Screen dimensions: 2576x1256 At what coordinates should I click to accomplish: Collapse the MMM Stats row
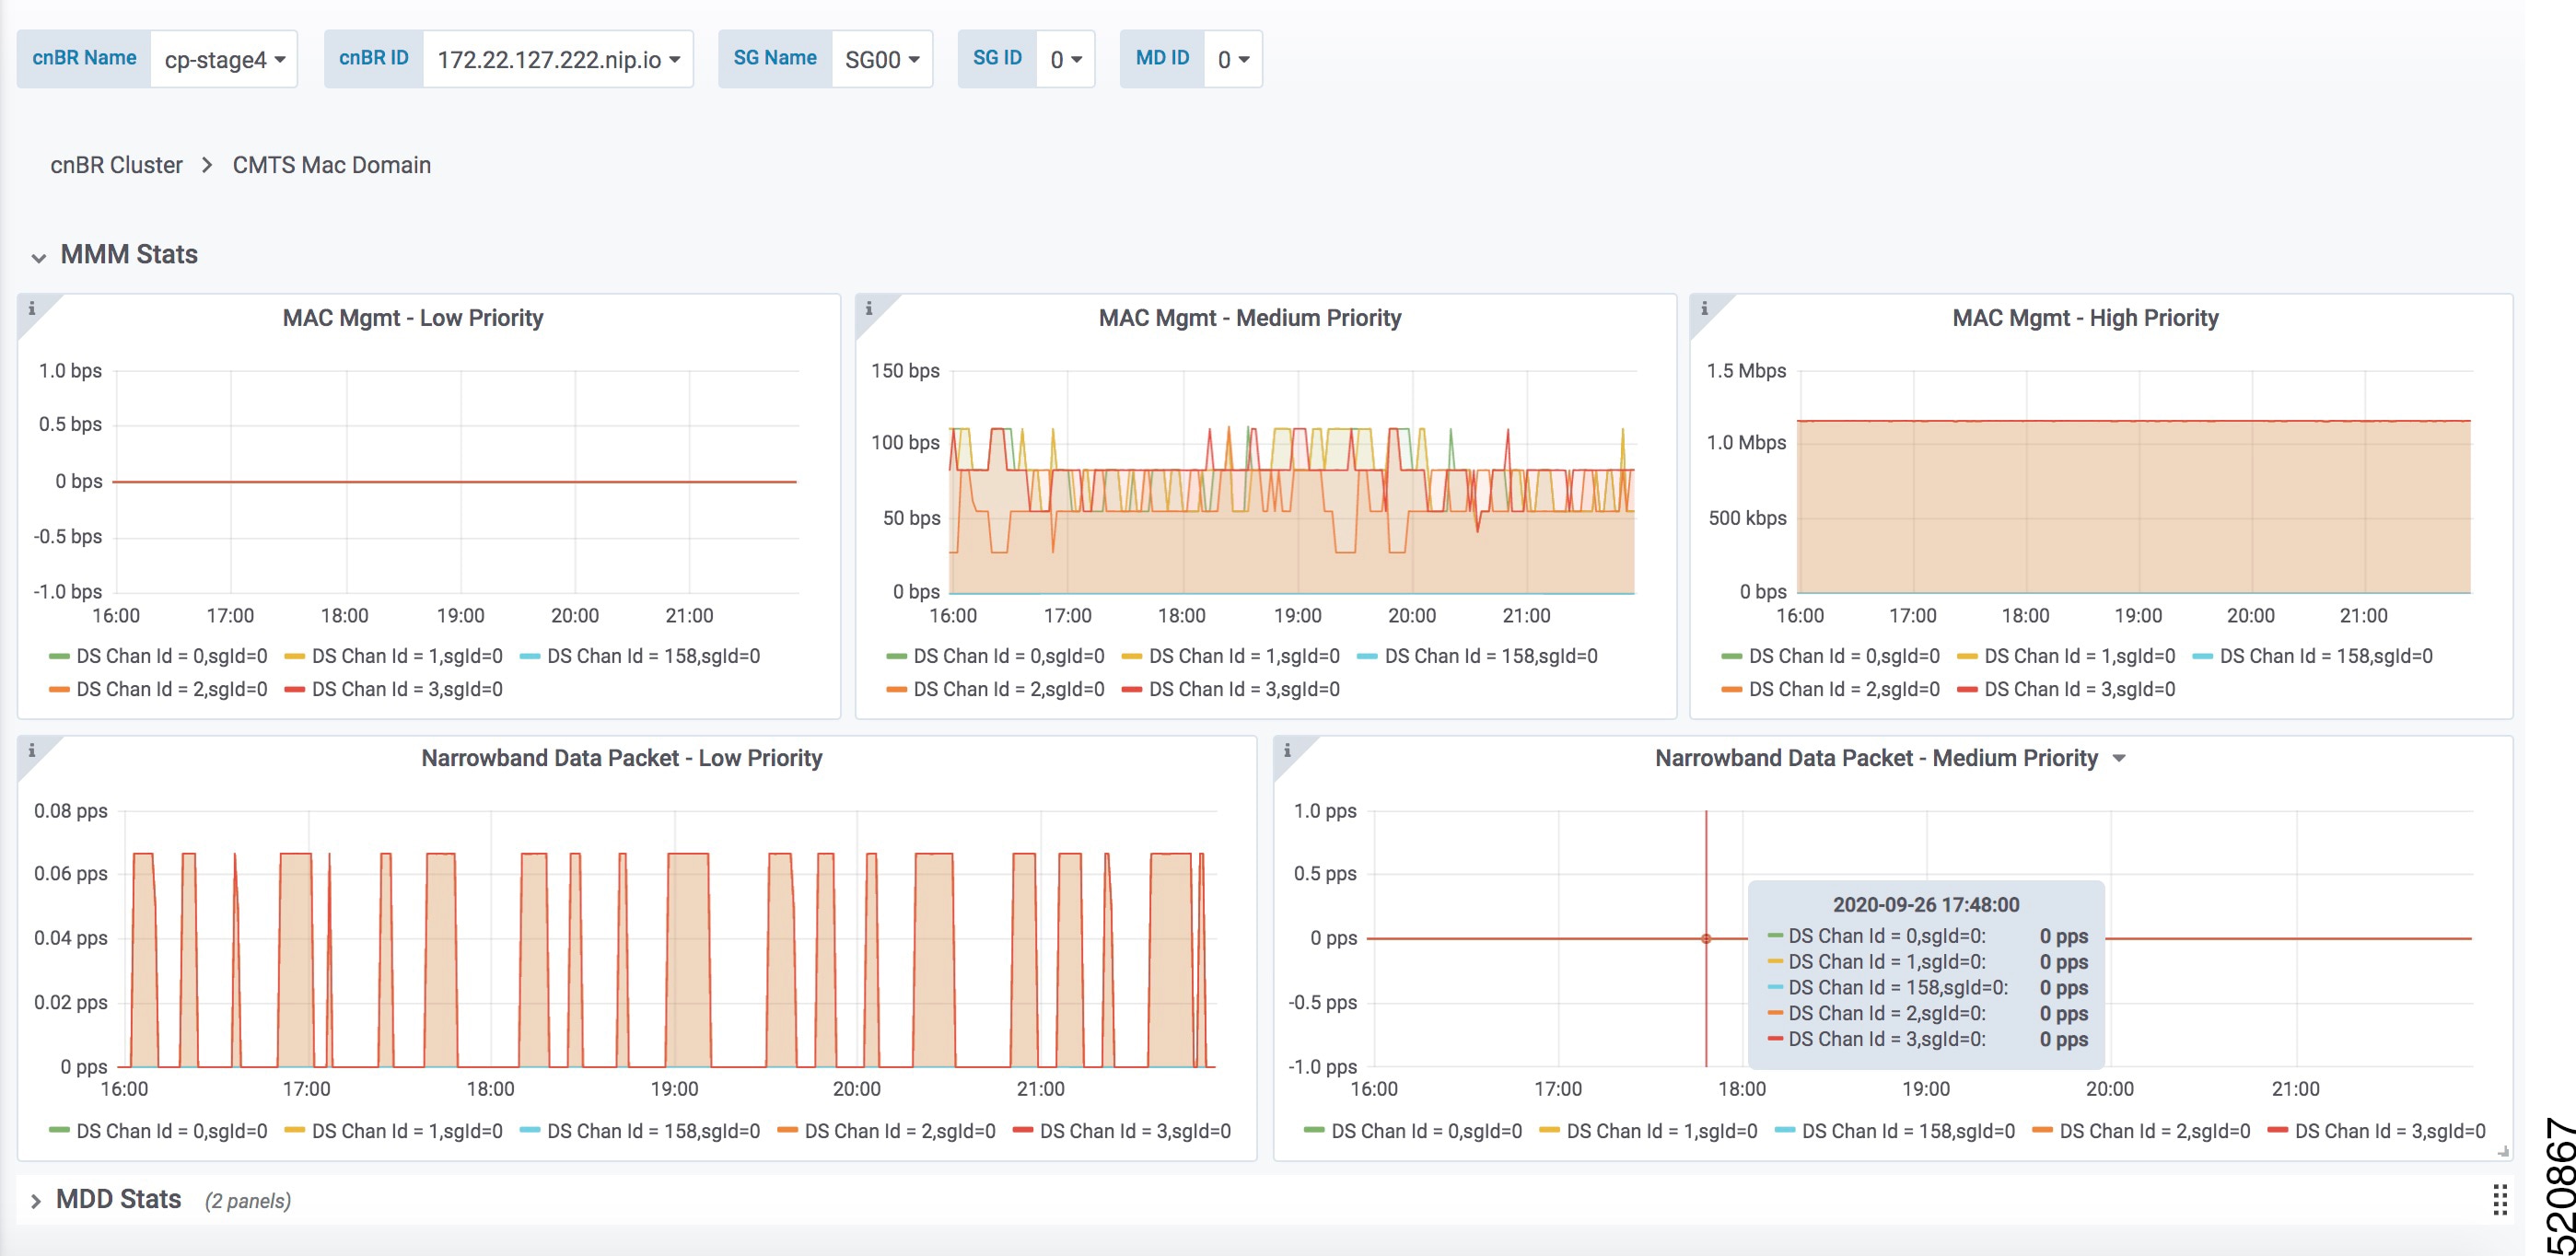114,255
